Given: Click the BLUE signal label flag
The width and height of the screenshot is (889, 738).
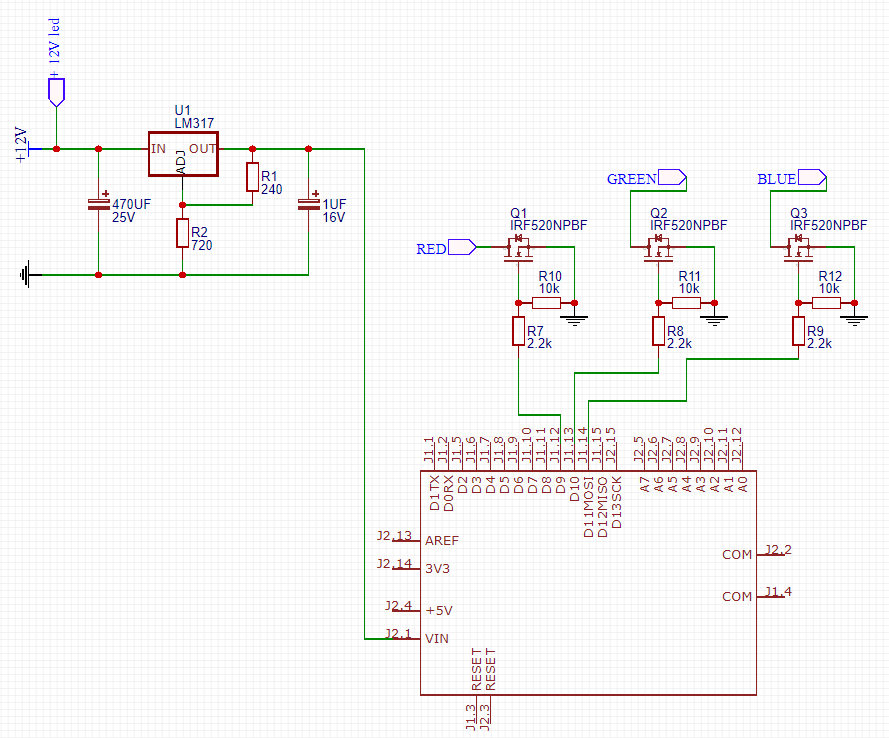Looking at the screenshot, I should [814, 179].
